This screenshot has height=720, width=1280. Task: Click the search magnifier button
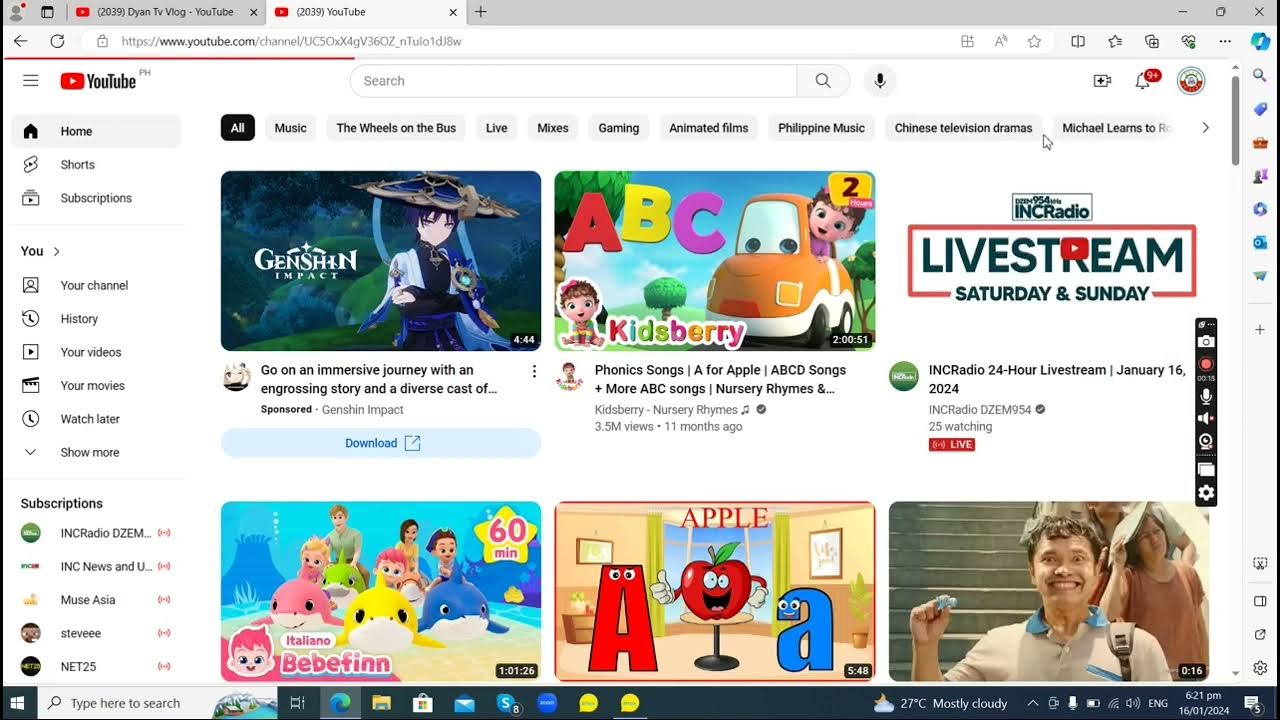[x=823, y=81]
